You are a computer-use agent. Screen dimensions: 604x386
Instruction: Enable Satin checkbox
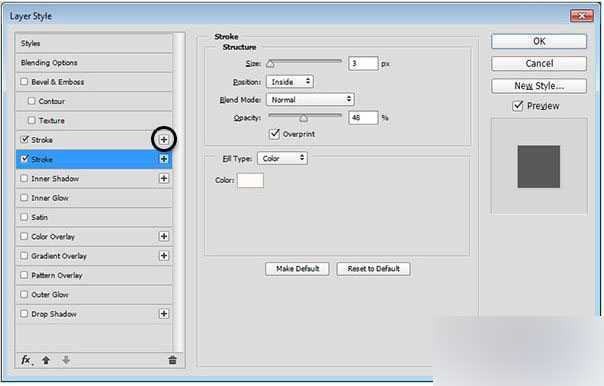coord(24,217)
